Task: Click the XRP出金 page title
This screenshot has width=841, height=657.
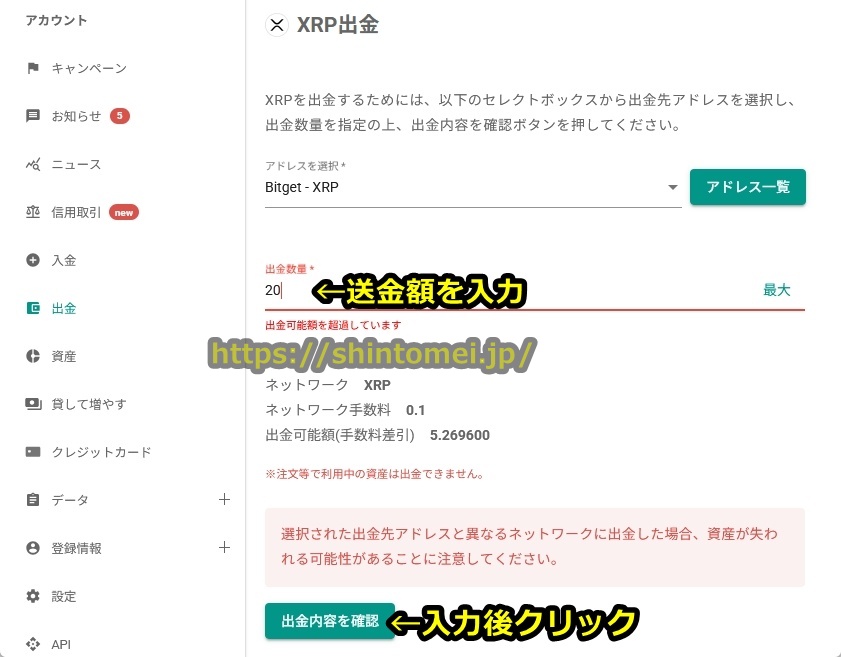Action: pyautogui.click(x=338, y=25)
